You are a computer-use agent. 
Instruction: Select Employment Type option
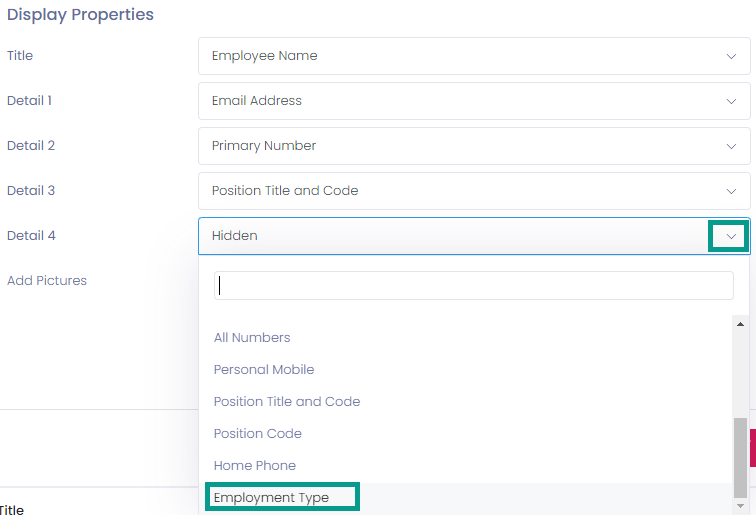(271, 497)
